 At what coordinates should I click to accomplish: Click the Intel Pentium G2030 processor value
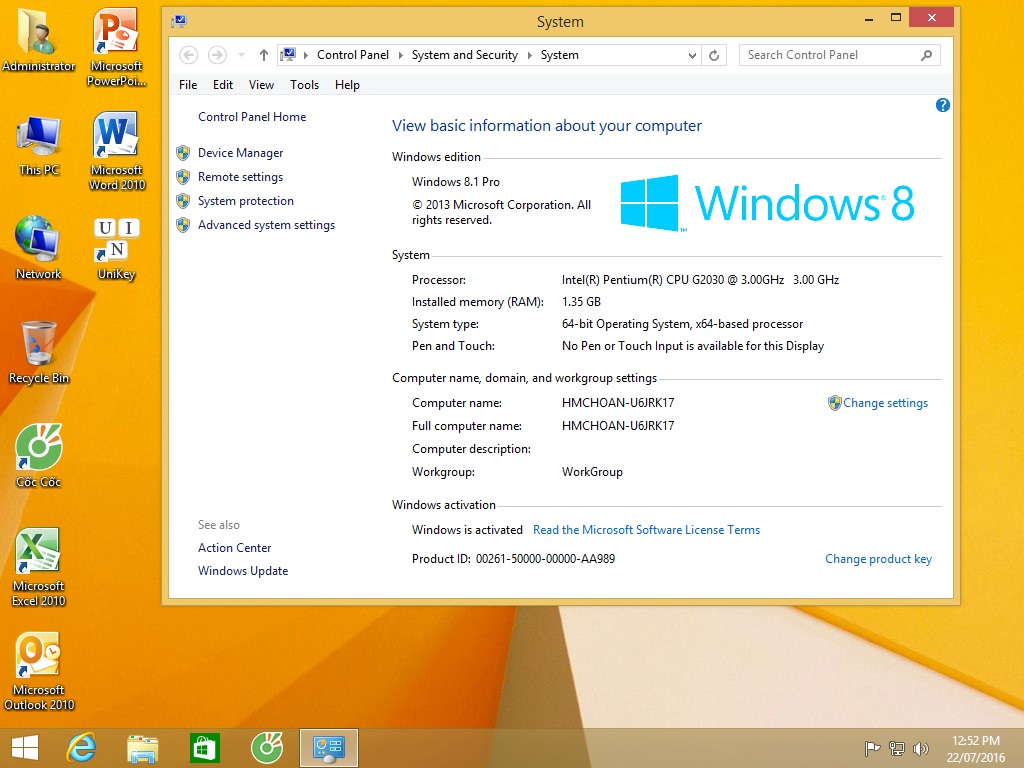(700, 280)
